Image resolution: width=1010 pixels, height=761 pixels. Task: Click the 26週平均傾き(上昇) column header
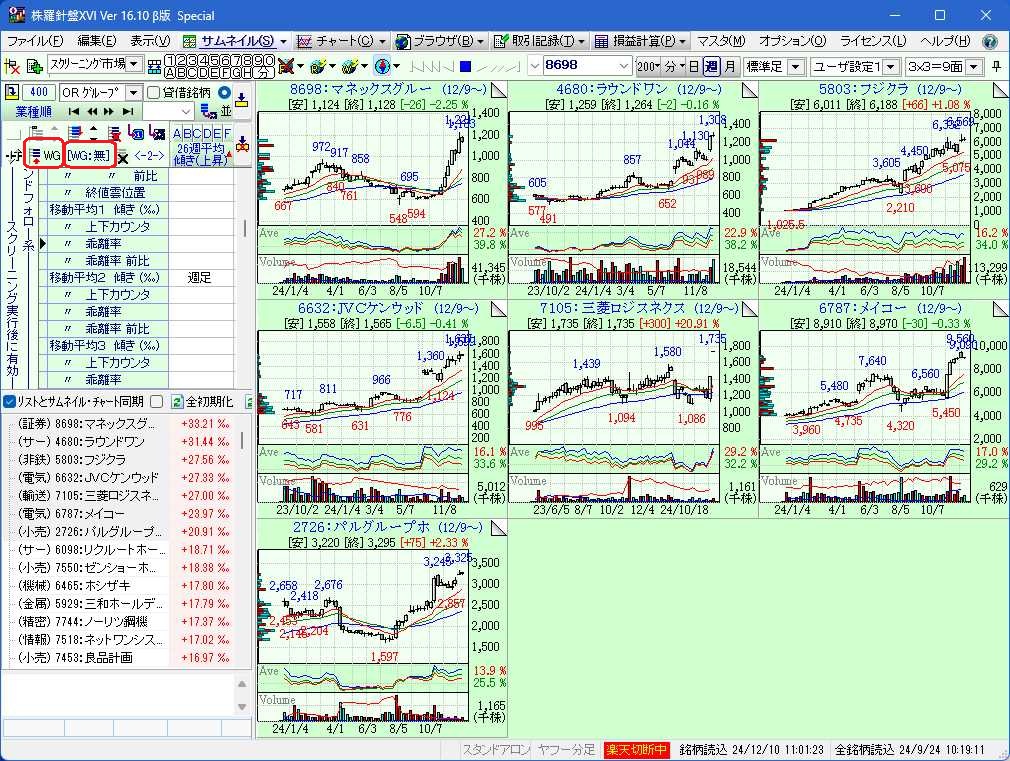point(201,155)
